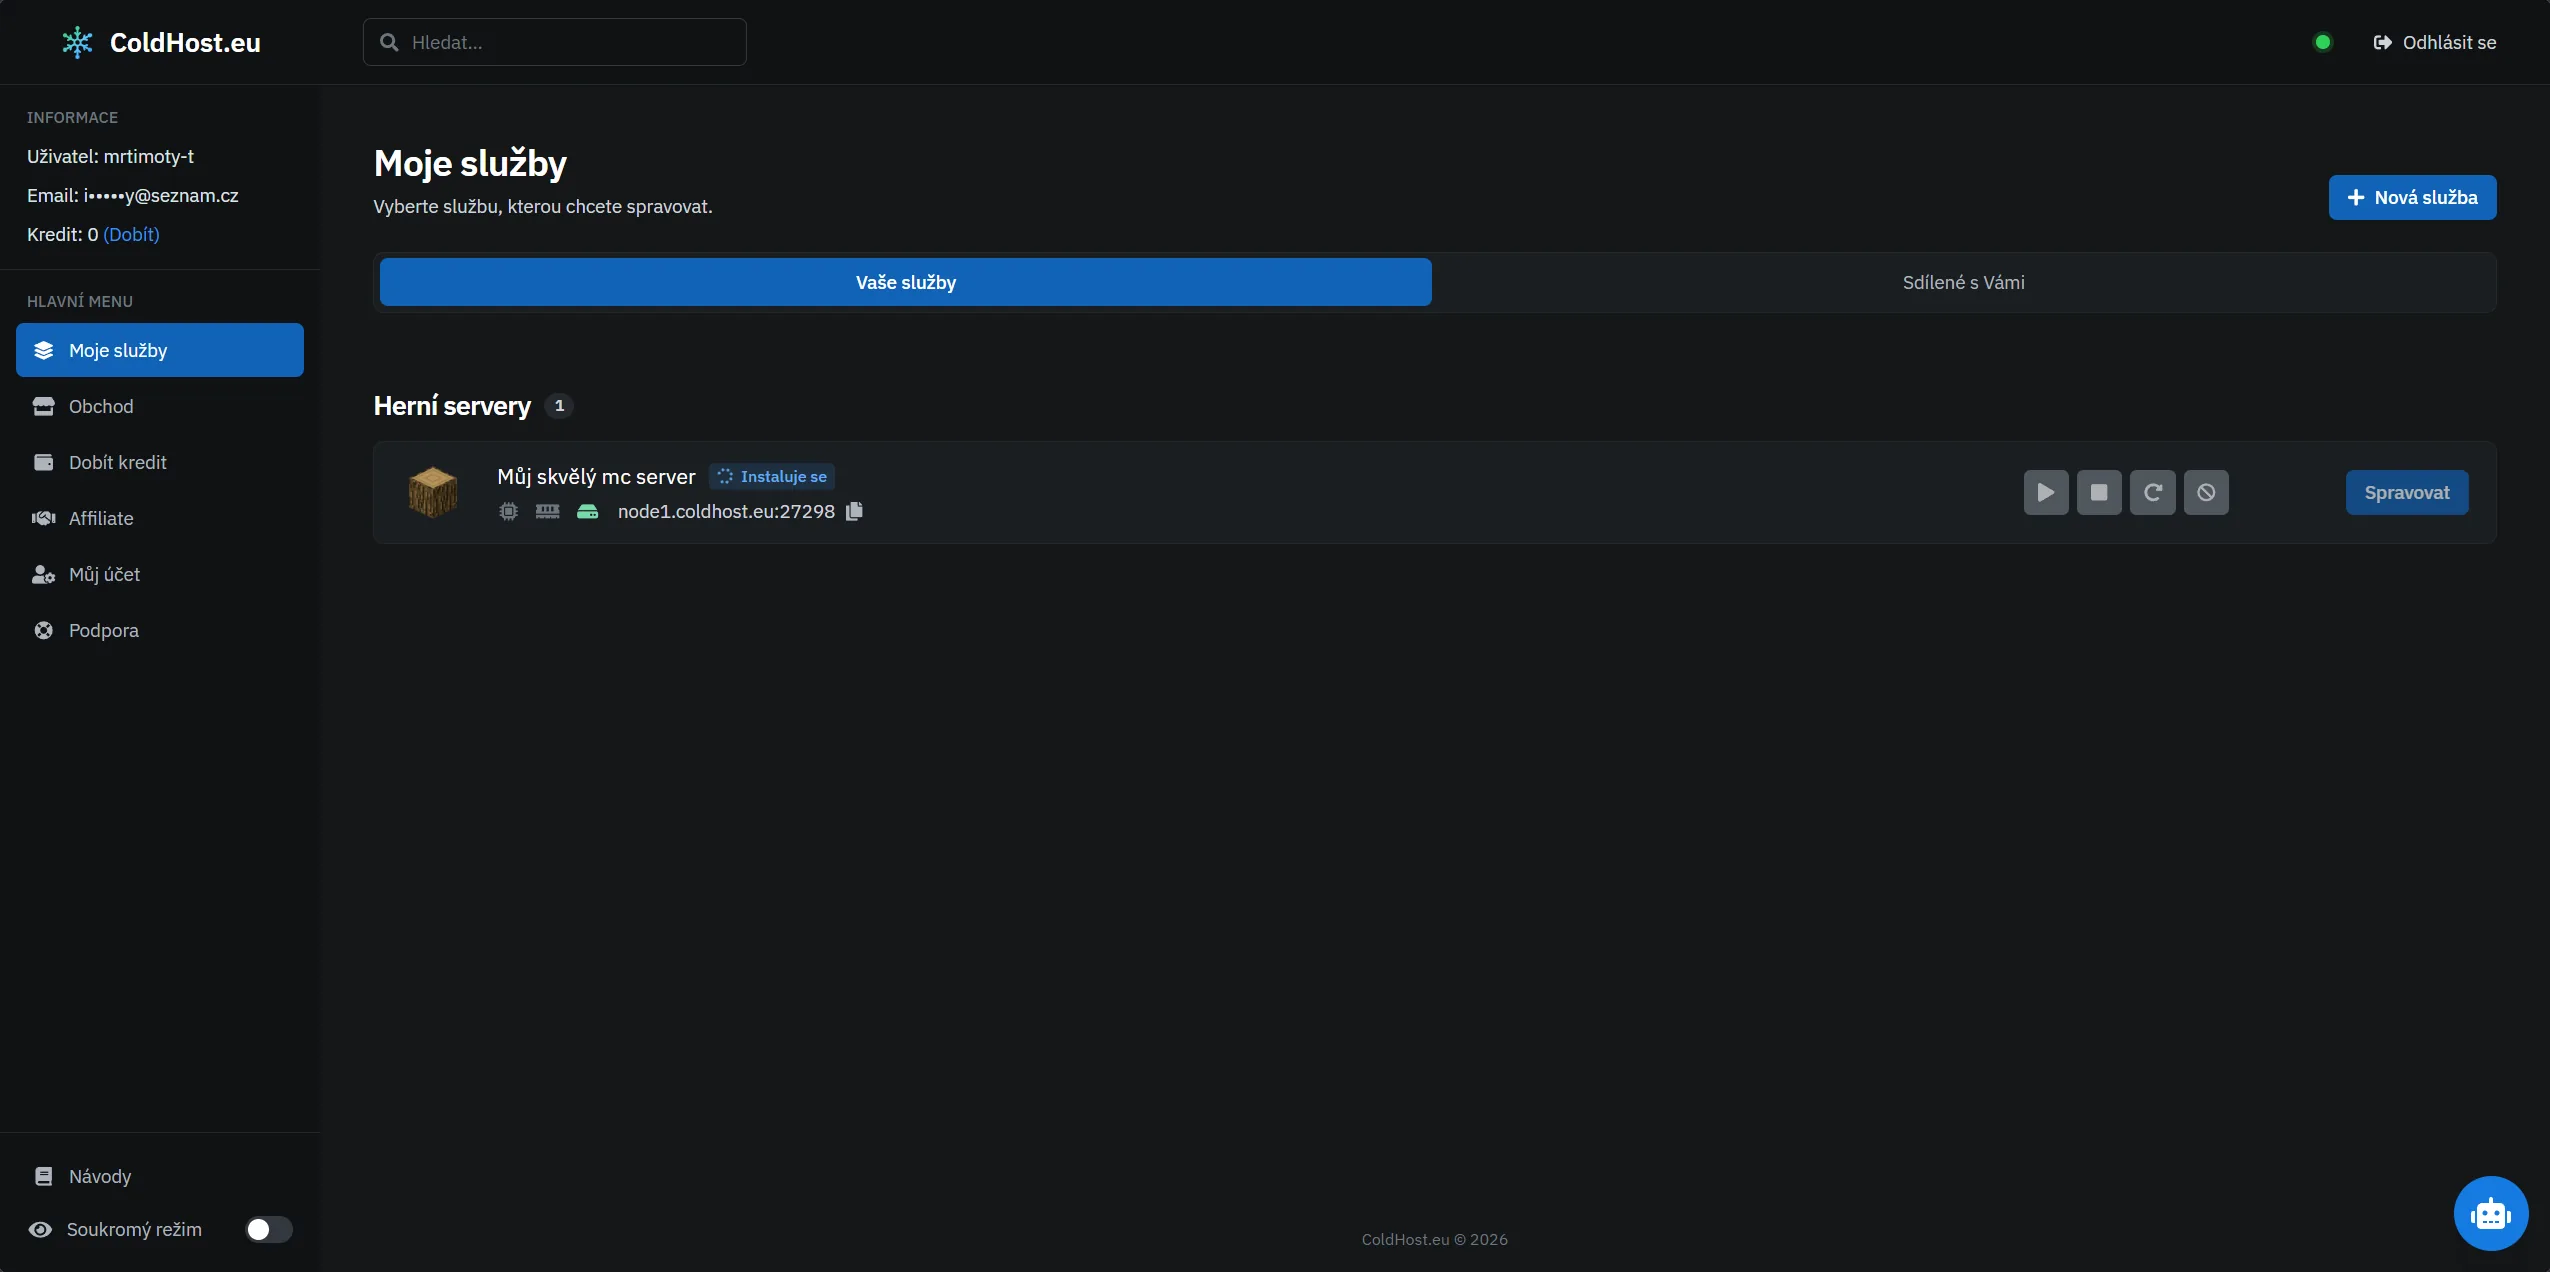
Task: Focus the Hledat... search field
Action: 555,42
